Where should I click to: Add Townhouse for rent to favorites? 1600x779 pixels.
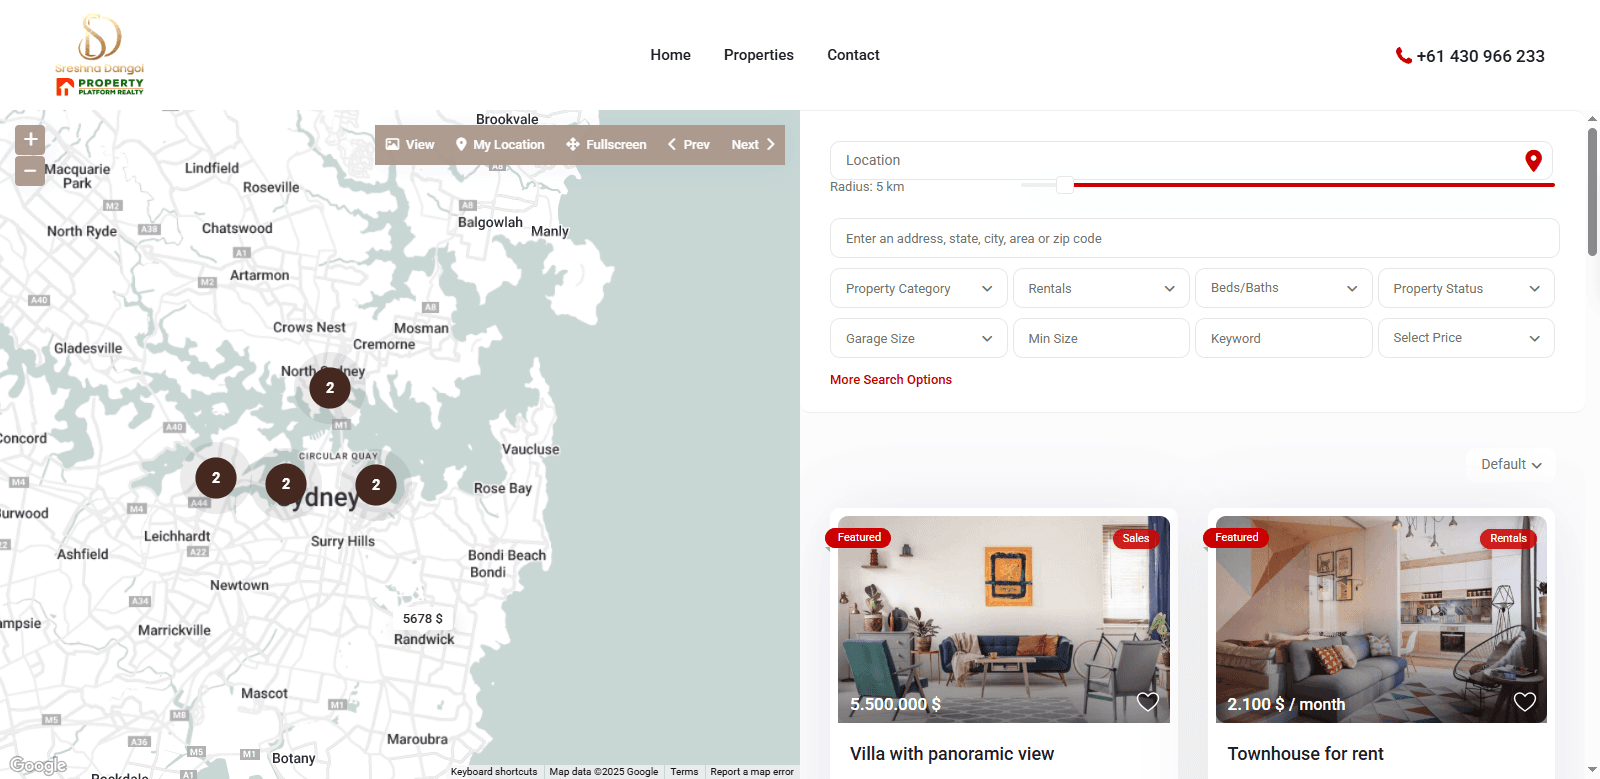pyautogui.click(x=1524, y=702)
